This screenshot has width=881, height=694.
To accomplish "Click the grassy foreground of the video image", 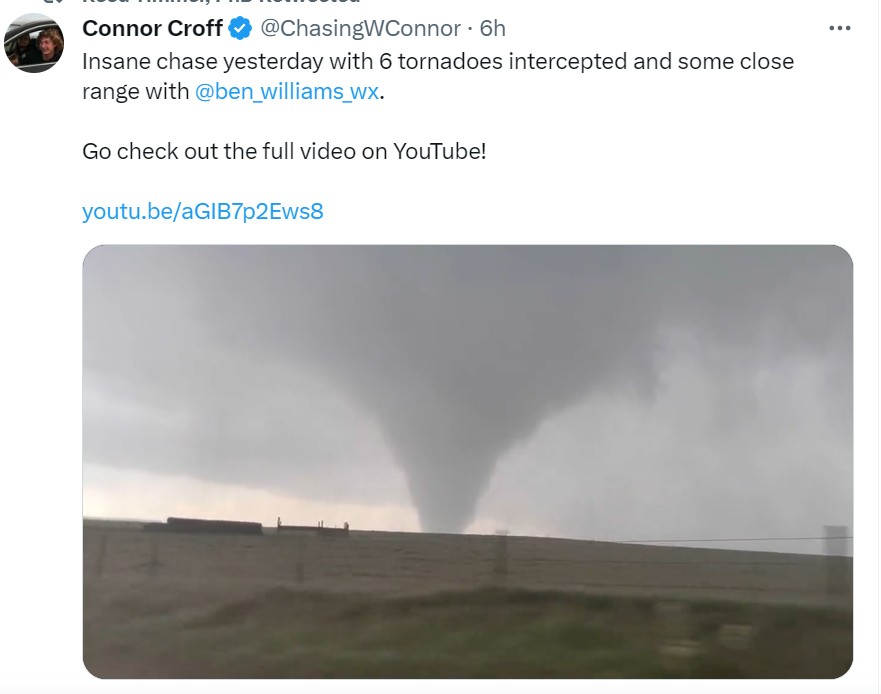I will click(467, 629).
